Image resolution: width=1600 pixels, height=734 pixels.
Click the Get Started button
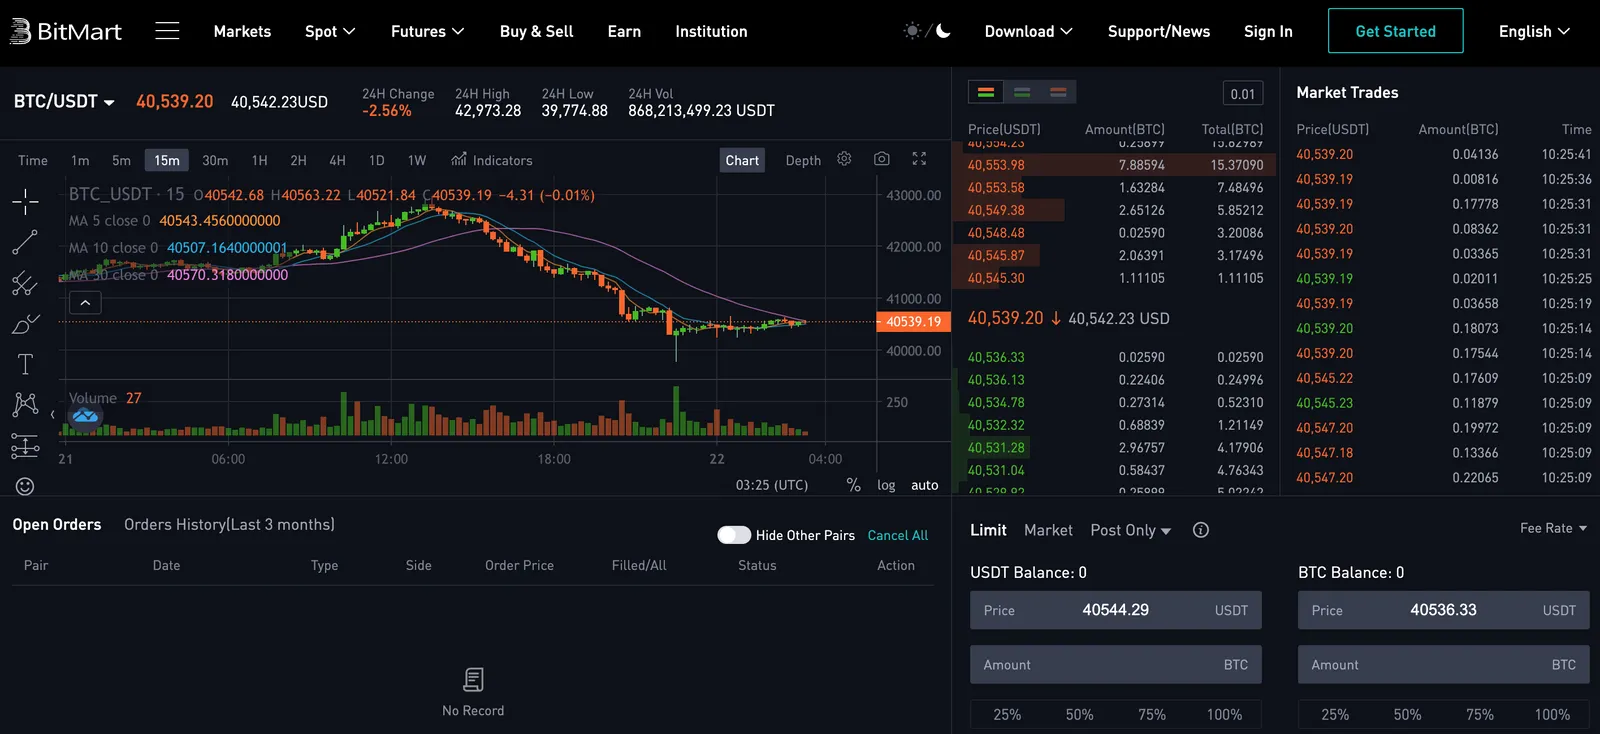(x=1396, y=31)
